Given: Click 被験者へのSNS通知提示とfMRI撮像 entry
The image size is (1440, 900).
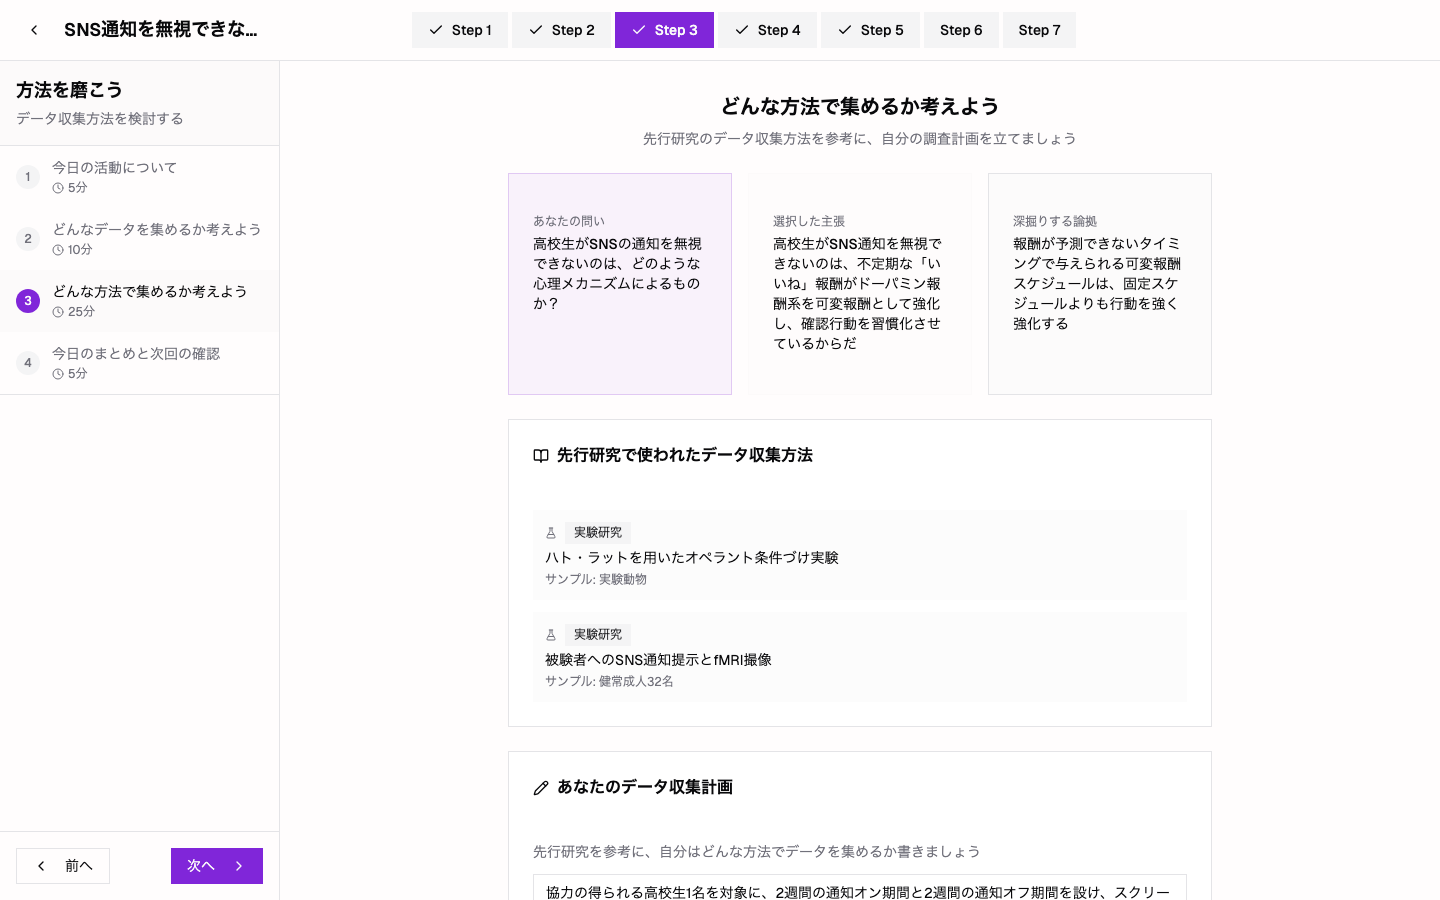Looking at the screenshot, I should [860, 657].
